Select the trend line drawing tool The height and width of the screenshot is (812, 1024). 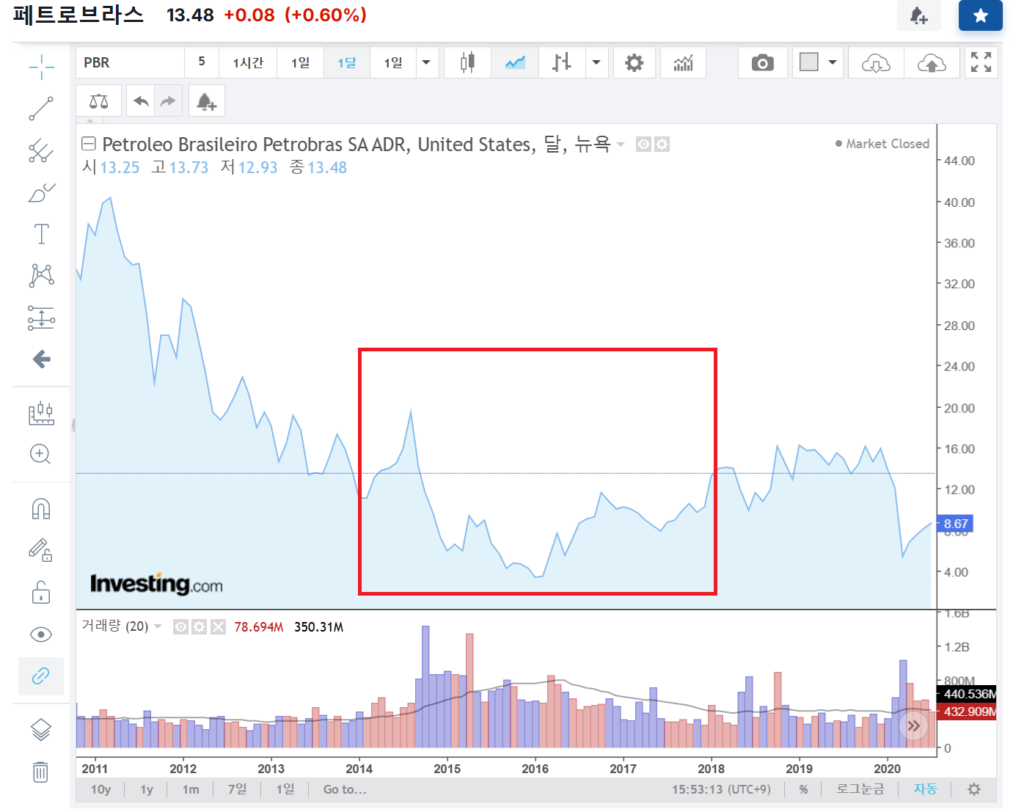point(41,108)
